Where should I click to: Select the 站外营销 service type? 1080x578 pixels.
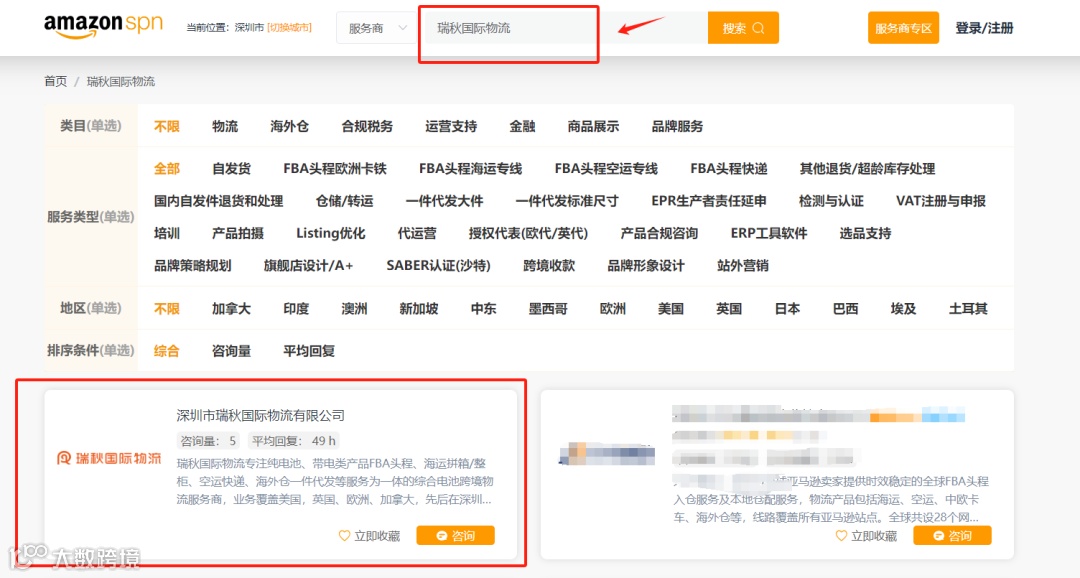point(742,265)
